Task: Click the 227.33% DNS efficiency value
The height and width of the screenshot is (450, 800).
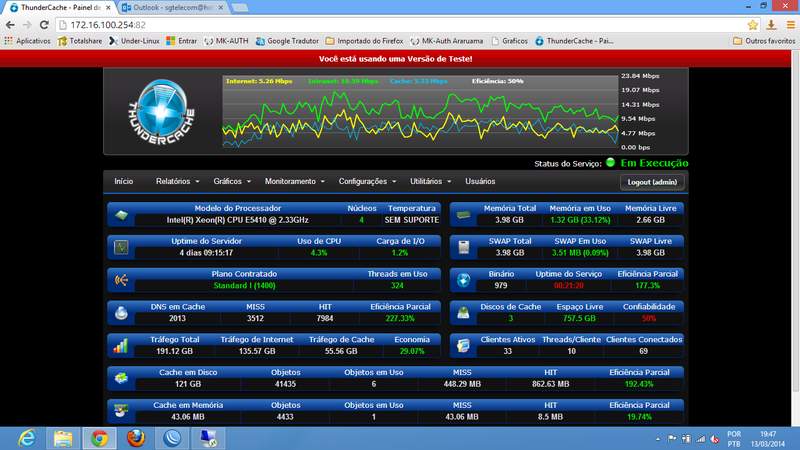Action: pos(400,318)
